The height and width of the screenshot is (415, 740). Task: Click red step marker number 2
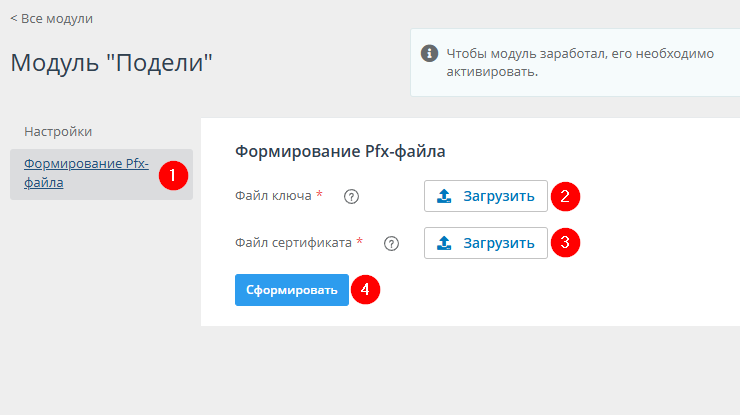pos(565,196)
